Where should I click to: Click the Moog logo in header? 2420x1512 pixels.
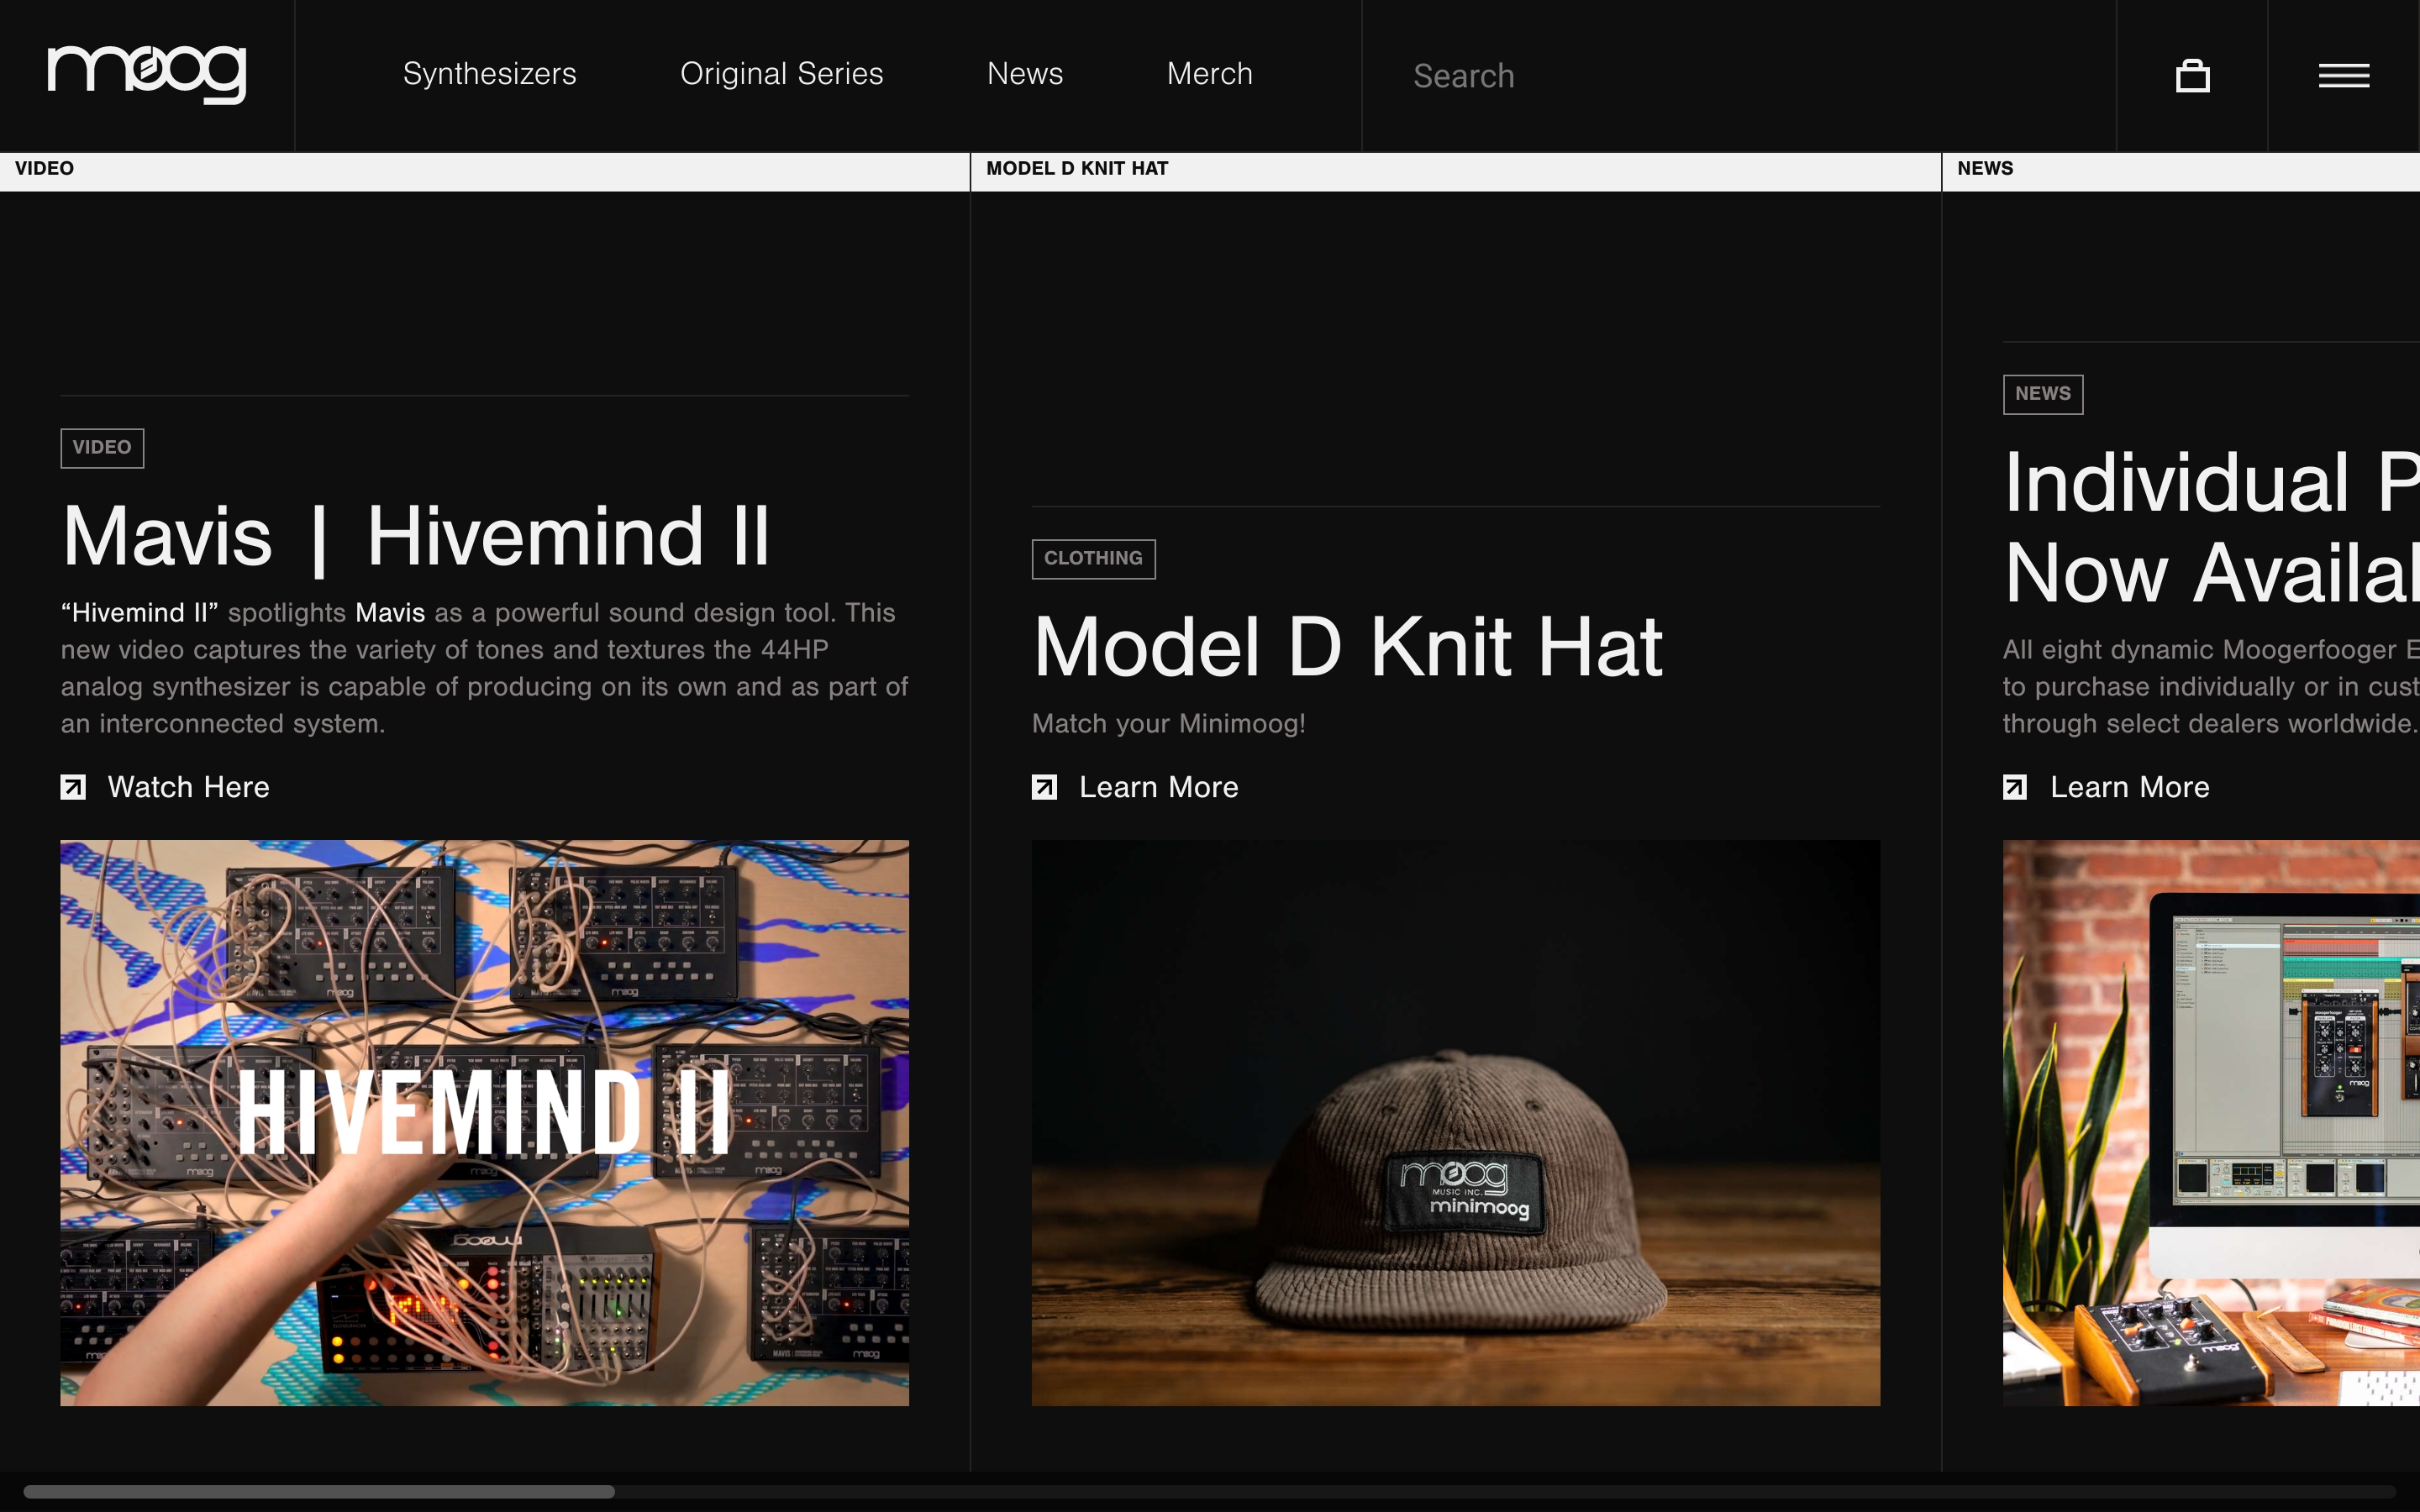(147, 73)
